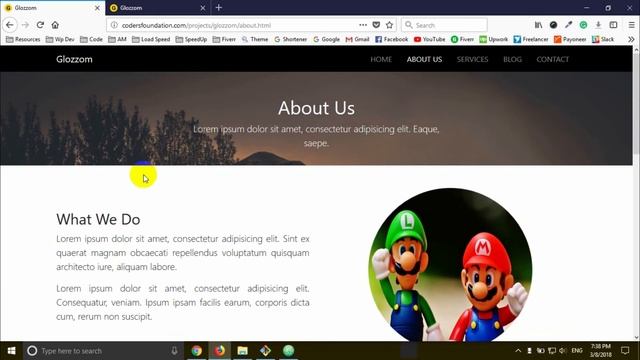Open CONTACT in site navbar
The width and height of the screenshot is (640, 360).
pyautogui.click(x=552, y=59)
